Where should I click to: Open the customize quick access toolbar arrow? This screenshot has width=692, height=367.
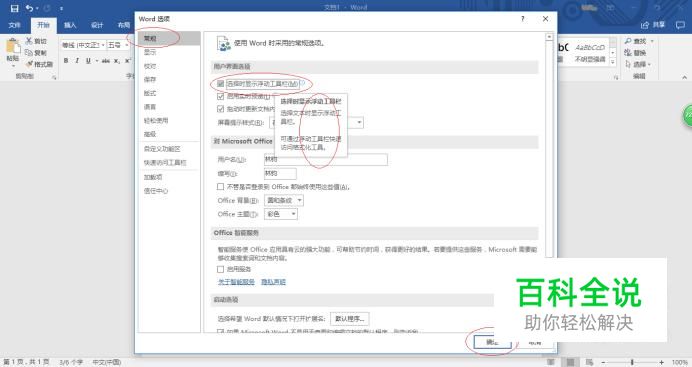point(61,8)
